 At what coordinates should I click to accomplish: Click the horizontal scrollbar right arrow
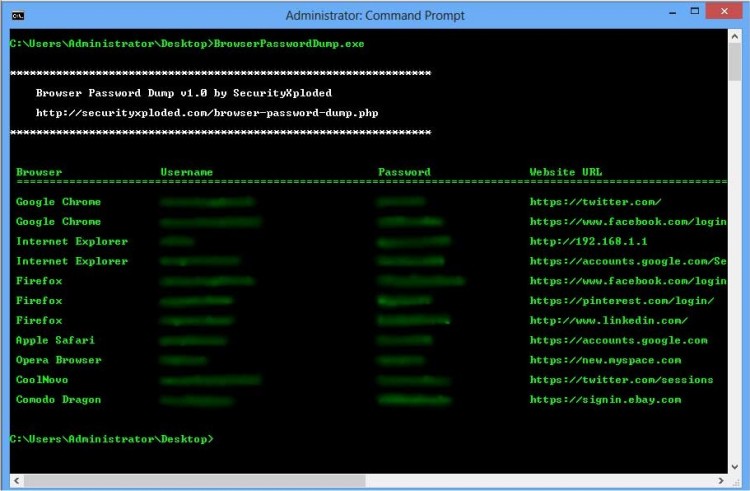pyautogui.click(x=721, y=480)
